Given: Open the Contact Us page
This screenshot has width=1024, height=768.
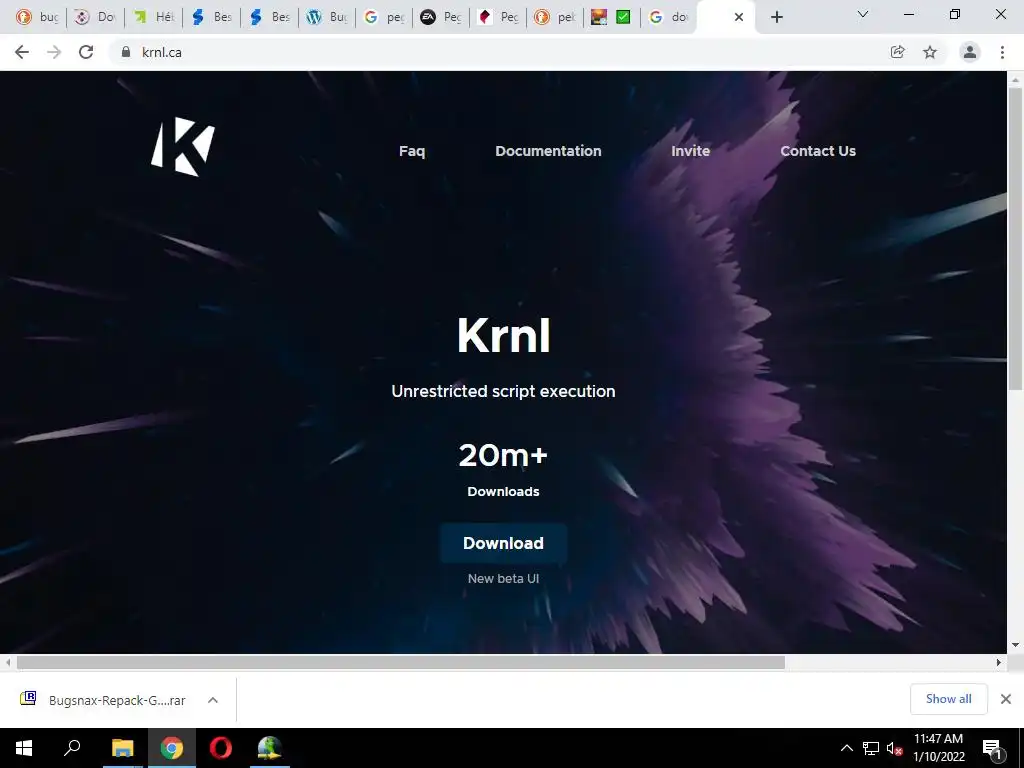Looking at the screenshot, I should pos(818,151).
